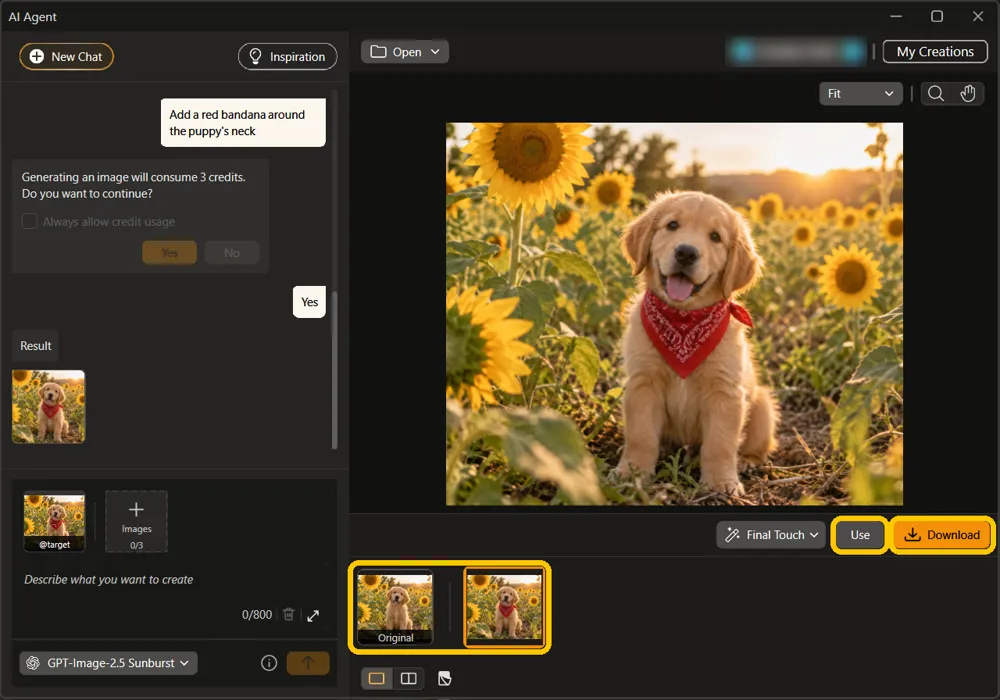
Task: Start a New Chat
Action: point(66,56)
